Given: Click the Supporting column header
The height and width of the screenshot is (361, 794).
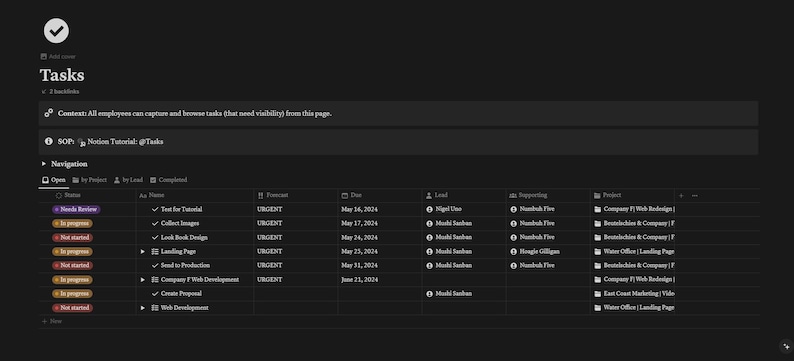Looking at the screenshot, I should 548,195.
